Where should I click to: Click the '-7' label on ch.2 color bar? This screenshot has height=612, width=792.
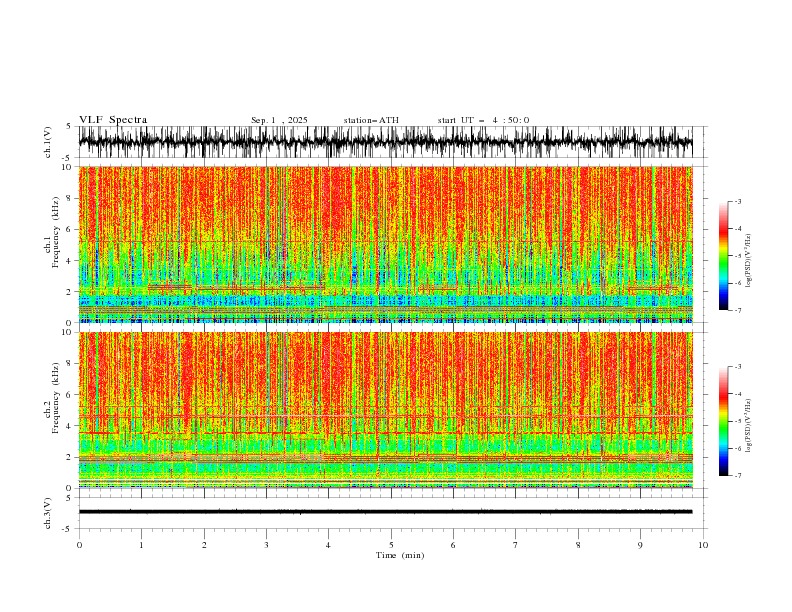737,476
